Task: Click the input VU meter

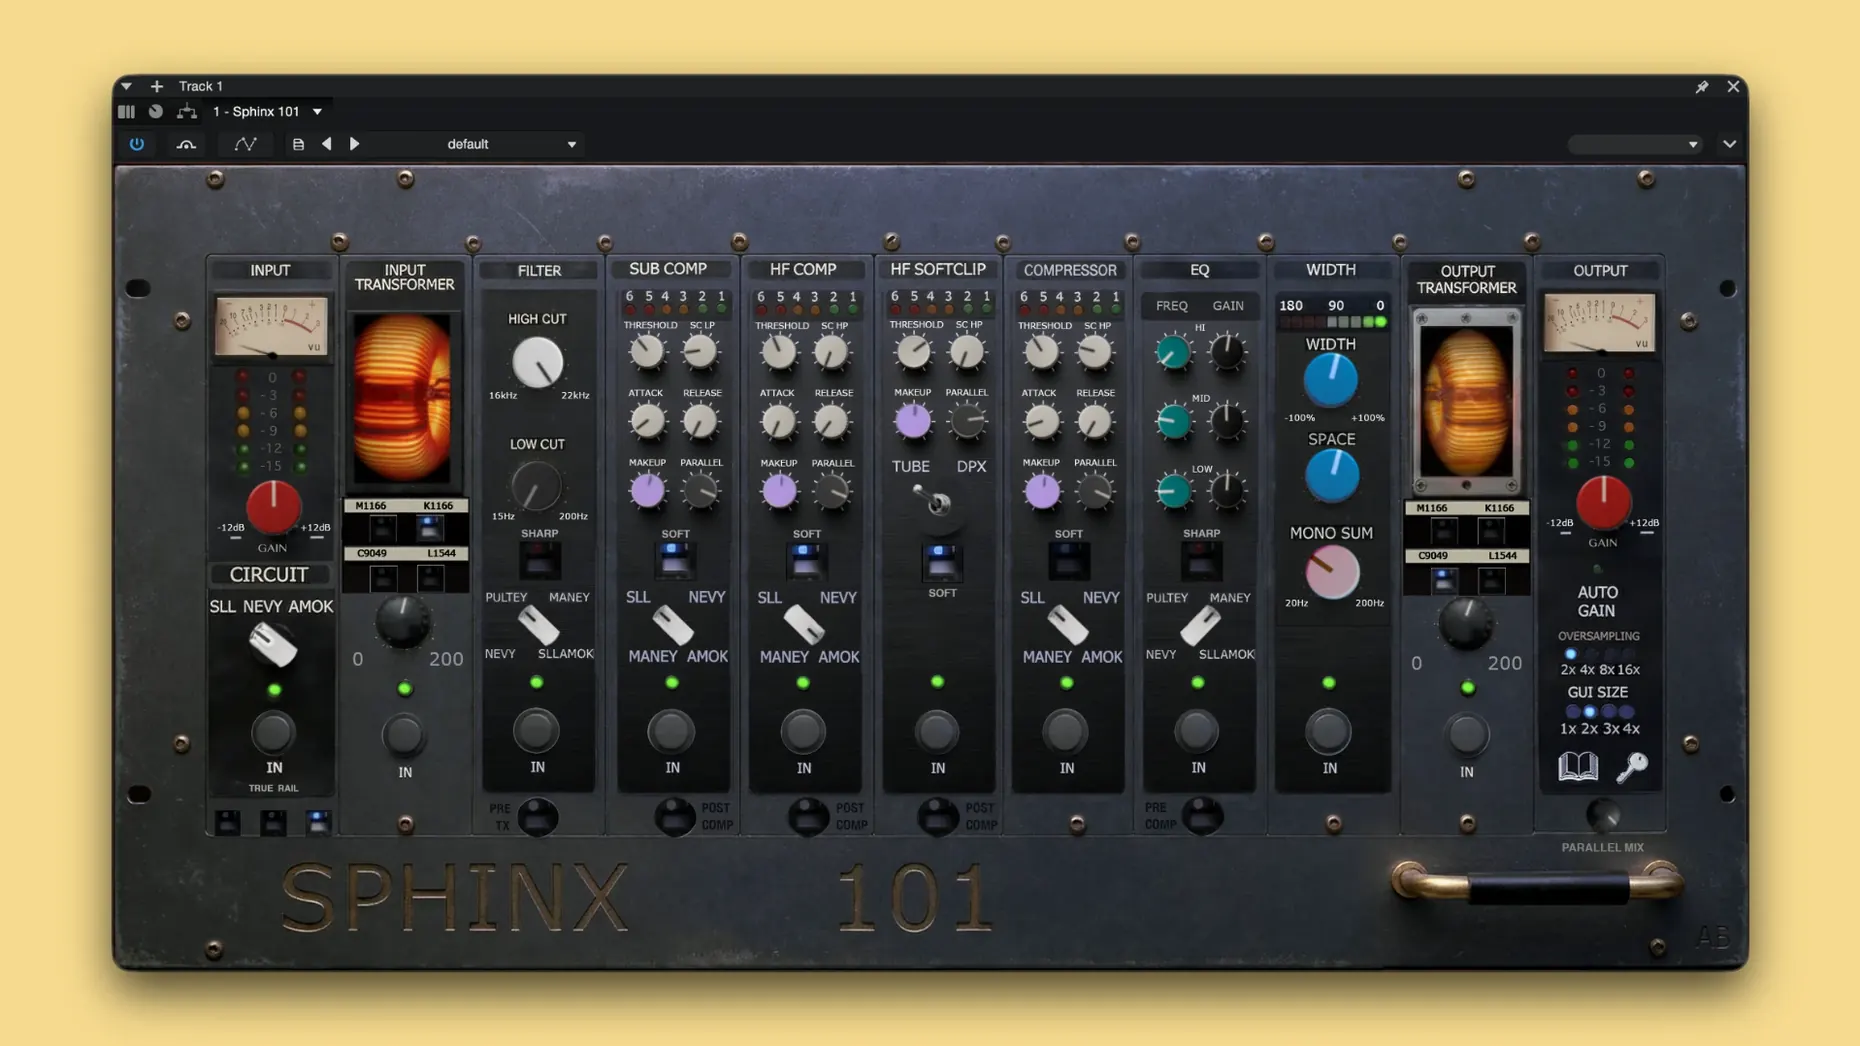Action: tap(271, 326)
